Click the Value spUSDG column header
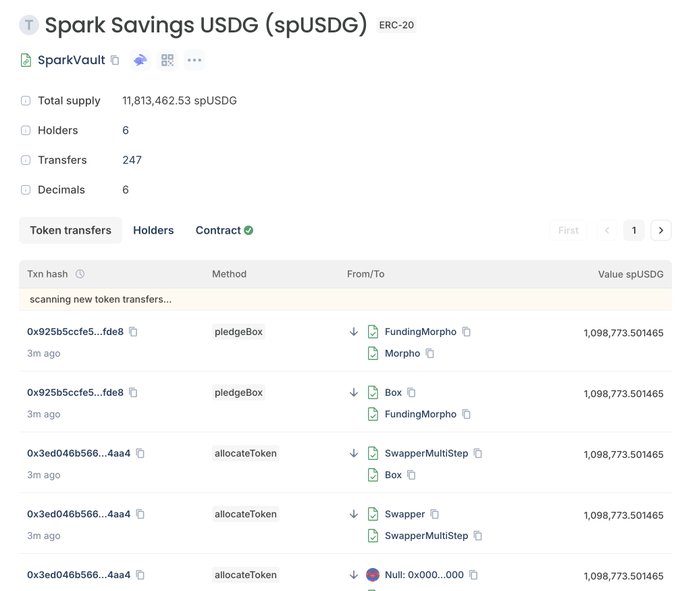This screenshot has height=591, width=680. pyautogui.click(x=631, y=274)
